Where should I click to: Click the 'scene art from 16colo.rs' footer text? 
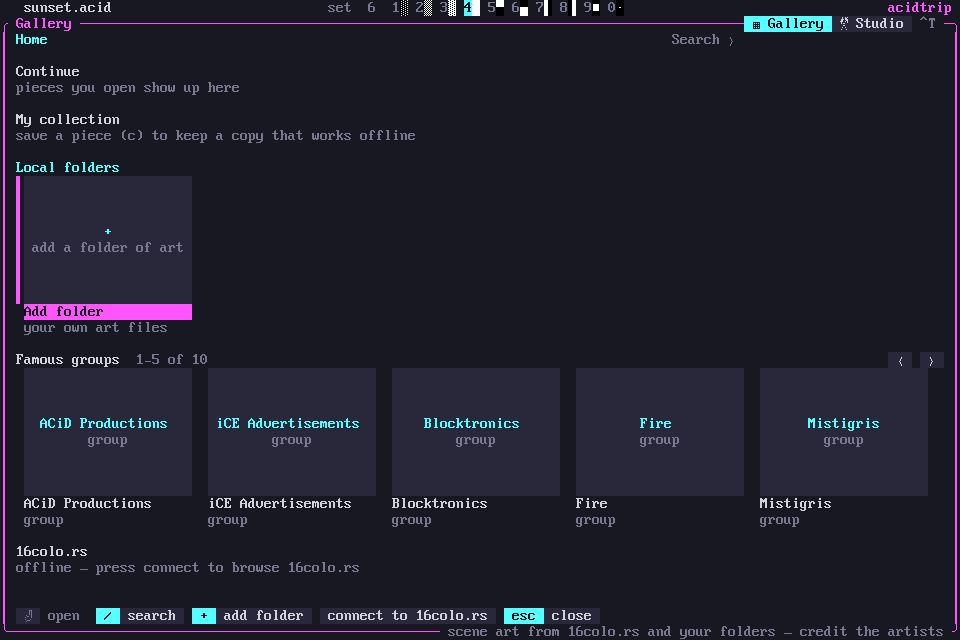pos(695,631)
